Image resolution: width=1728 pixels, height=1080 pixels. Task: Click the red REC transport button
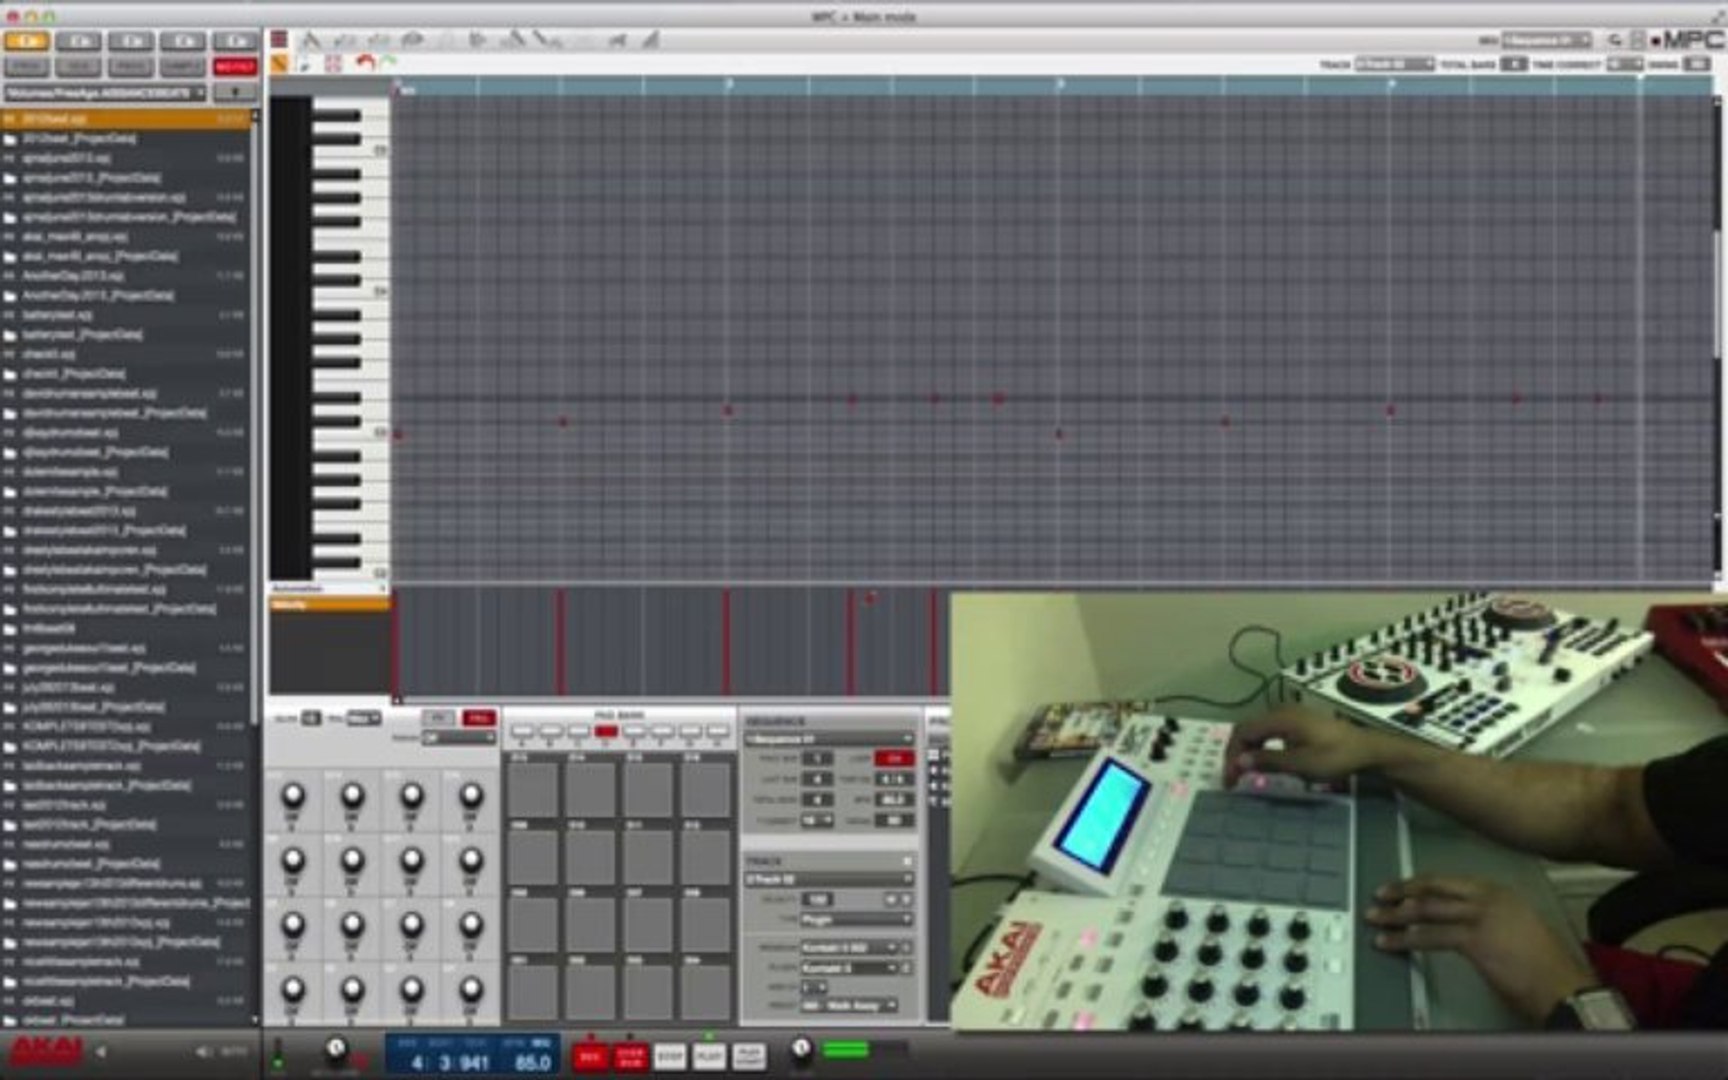click(x=590, y=1056)
